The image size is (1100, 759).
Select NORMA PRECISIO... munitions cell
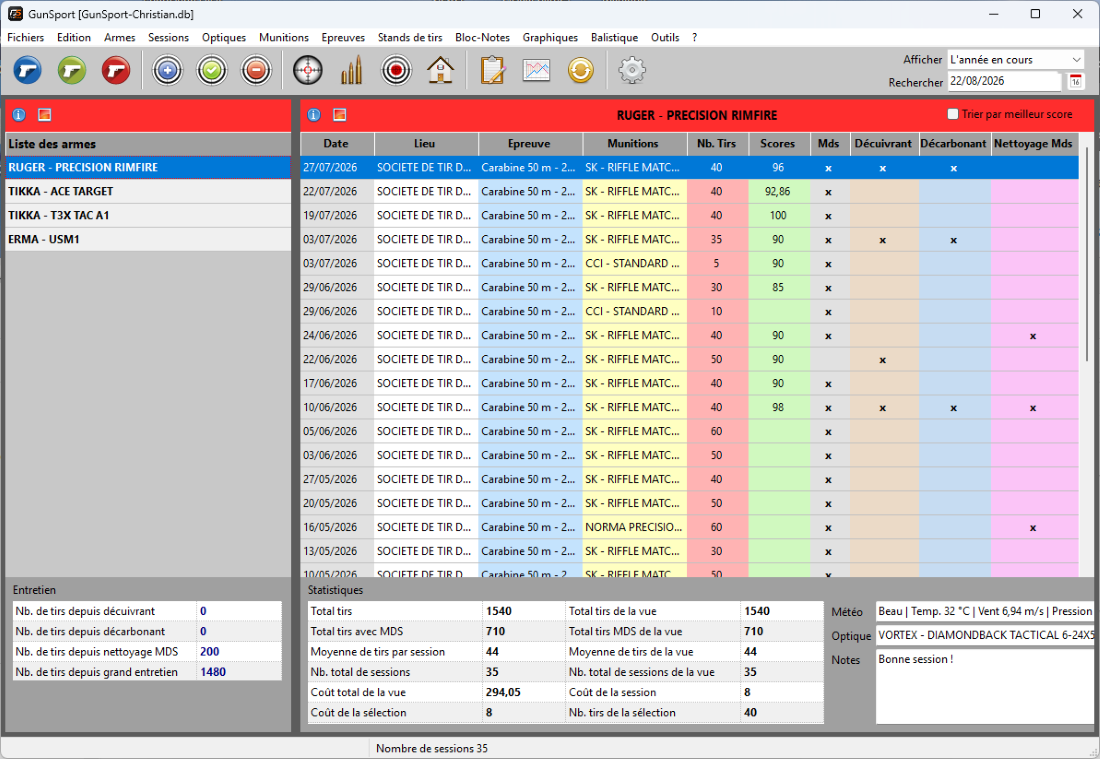pos(633,527)
